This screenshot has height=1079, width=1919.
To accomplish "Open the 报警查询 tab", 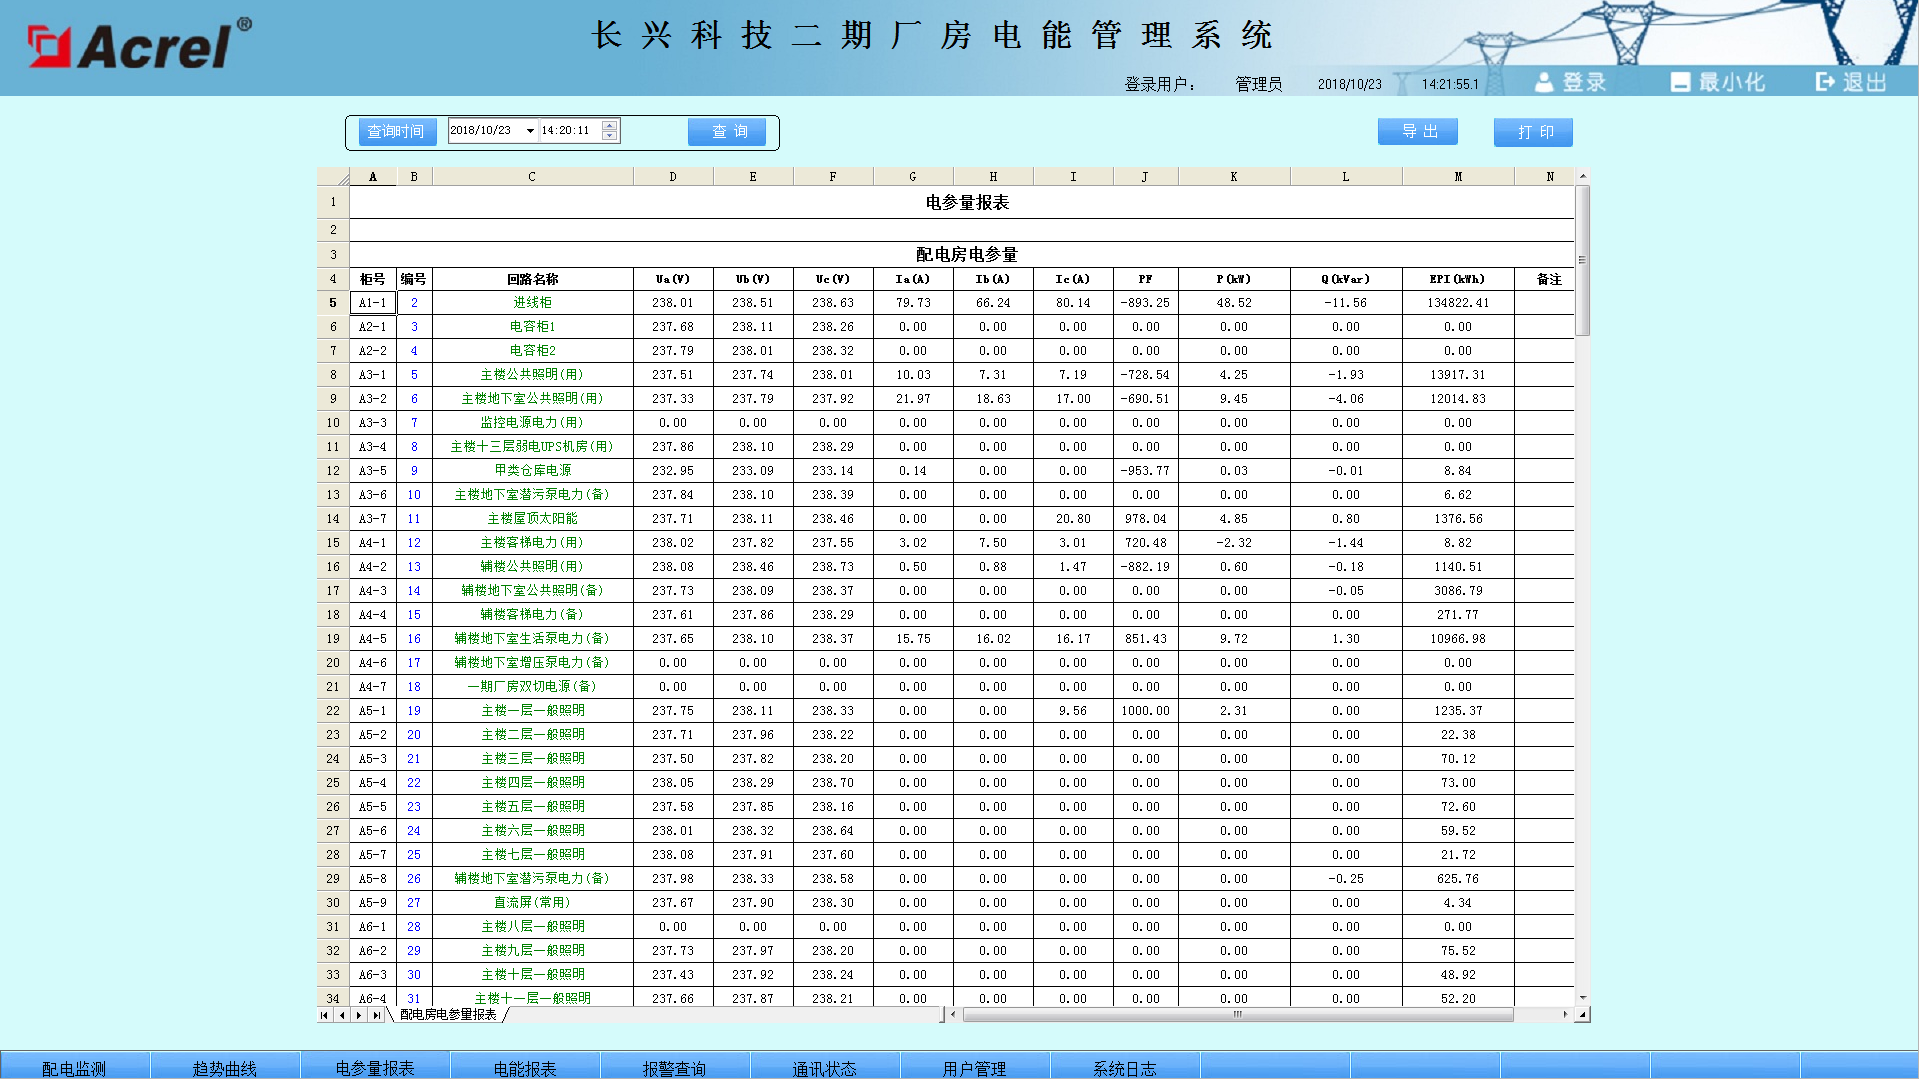I will tap(675, 1068).
